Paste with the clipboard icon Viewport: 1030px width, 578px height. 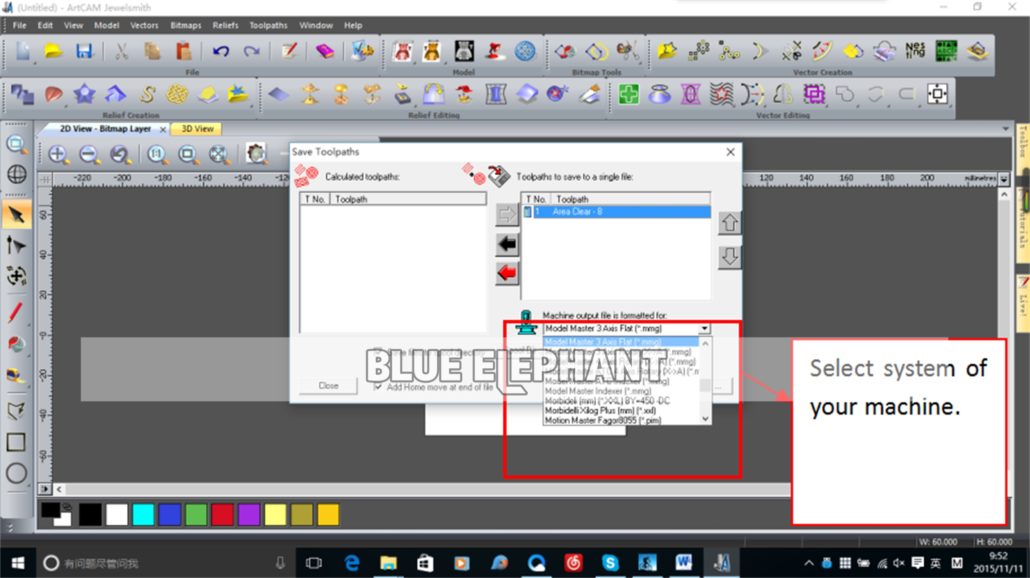pos(183,51)
